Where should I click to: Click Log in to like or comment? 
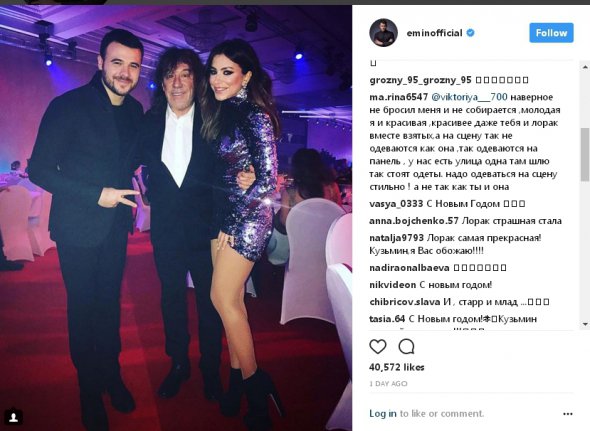point(383,414)
